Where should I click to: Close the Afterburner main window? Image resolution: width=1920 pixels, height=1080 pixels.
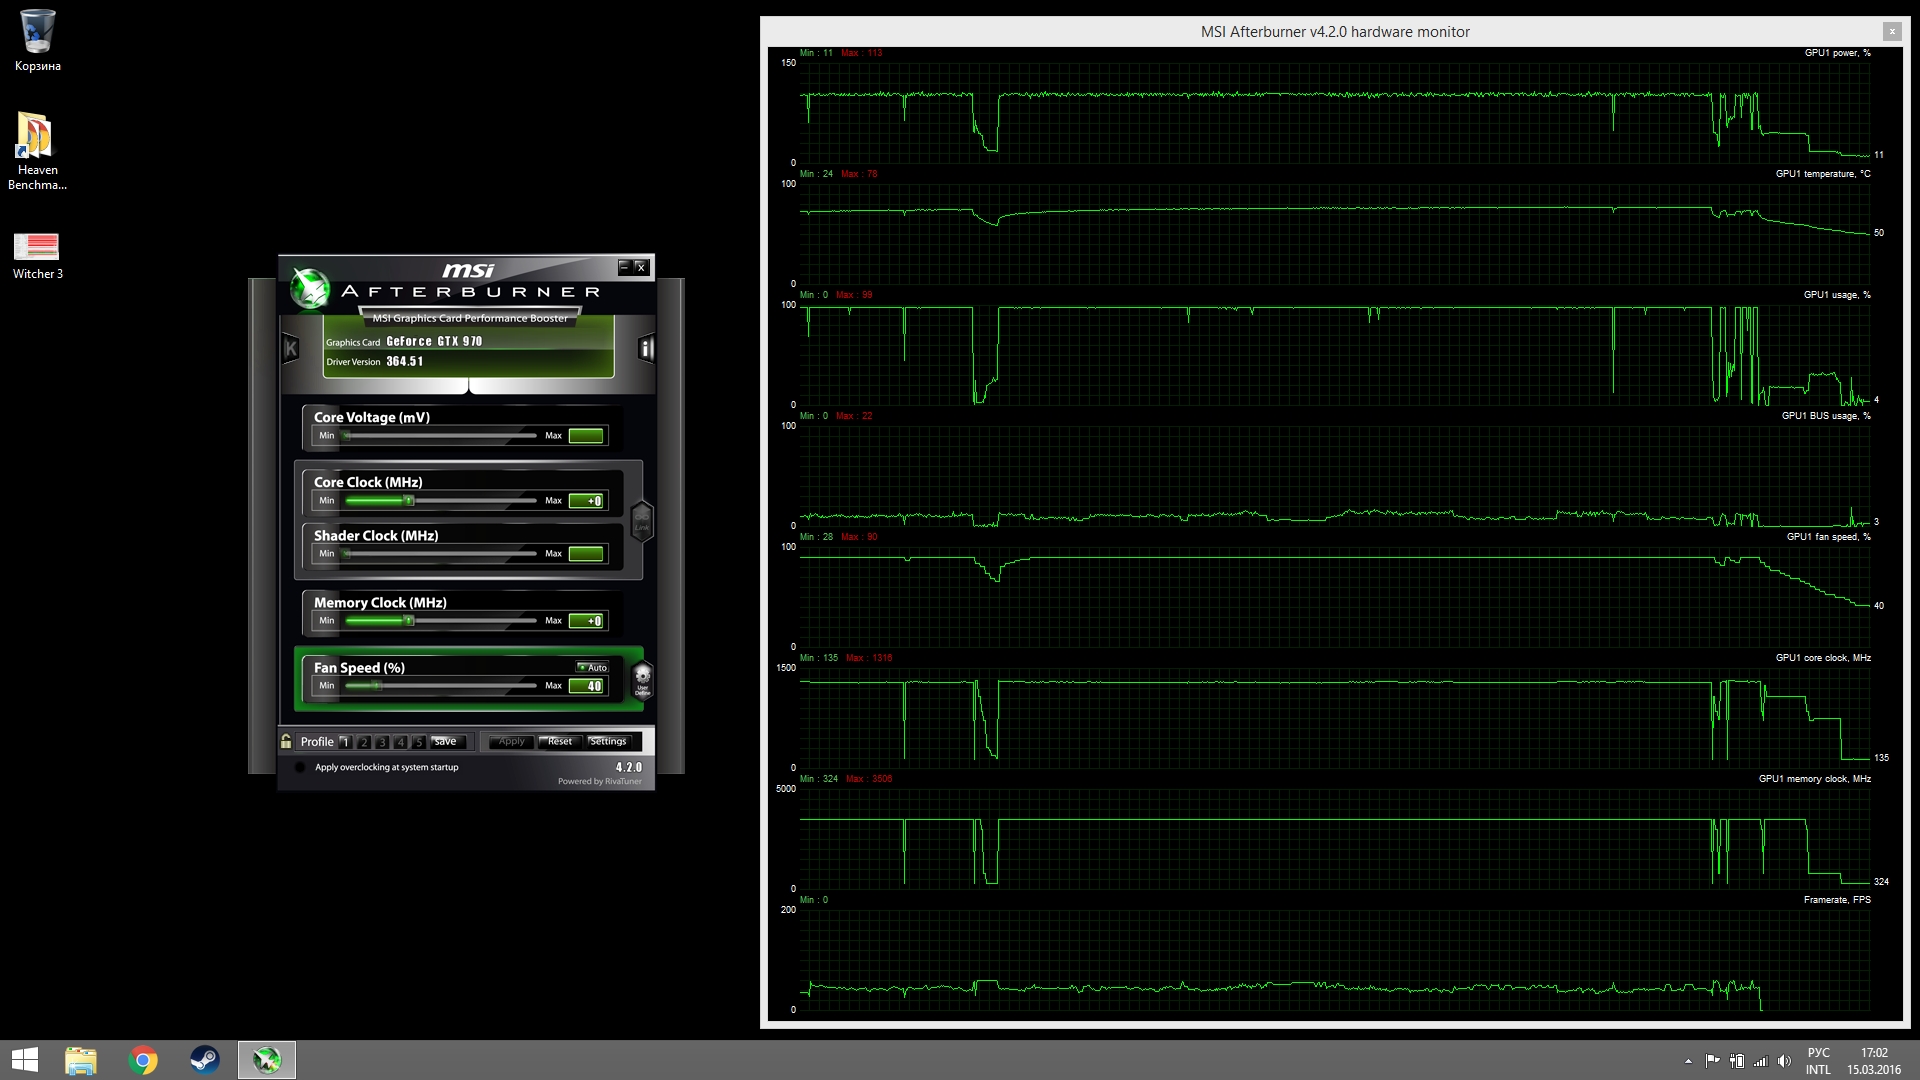[x=642, y=267]
